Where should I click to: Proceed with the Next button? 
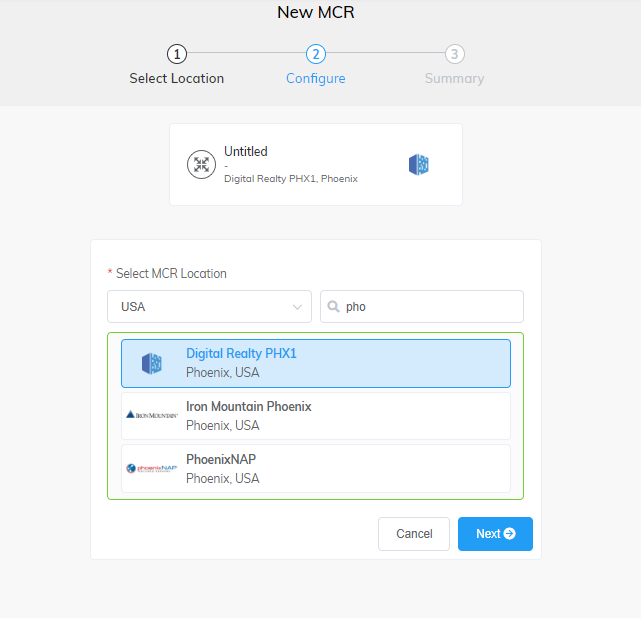[495, 534]
